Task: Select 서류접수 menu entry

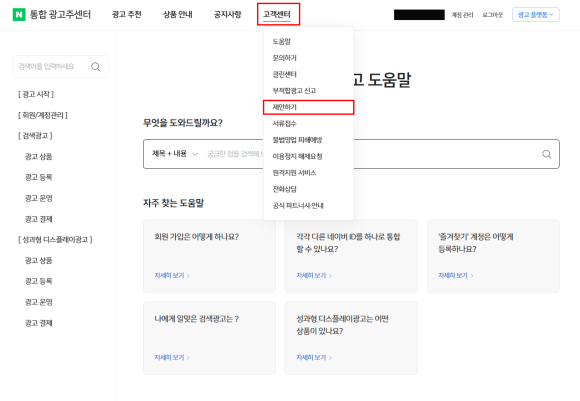Action: (284, 123)
